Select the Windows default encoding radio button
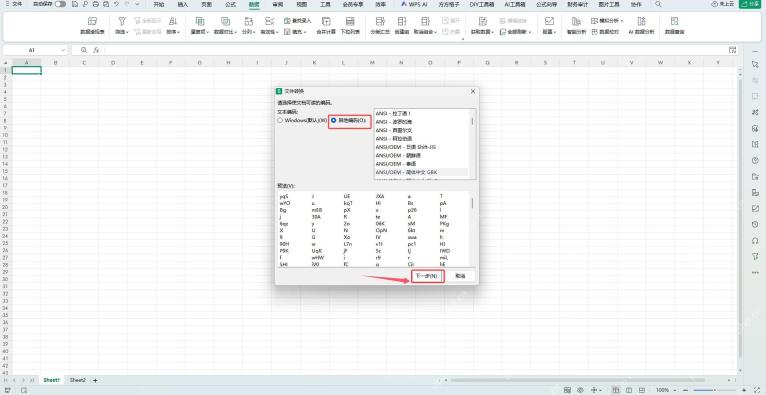This screenshot has width=766, height=395. 280,120
